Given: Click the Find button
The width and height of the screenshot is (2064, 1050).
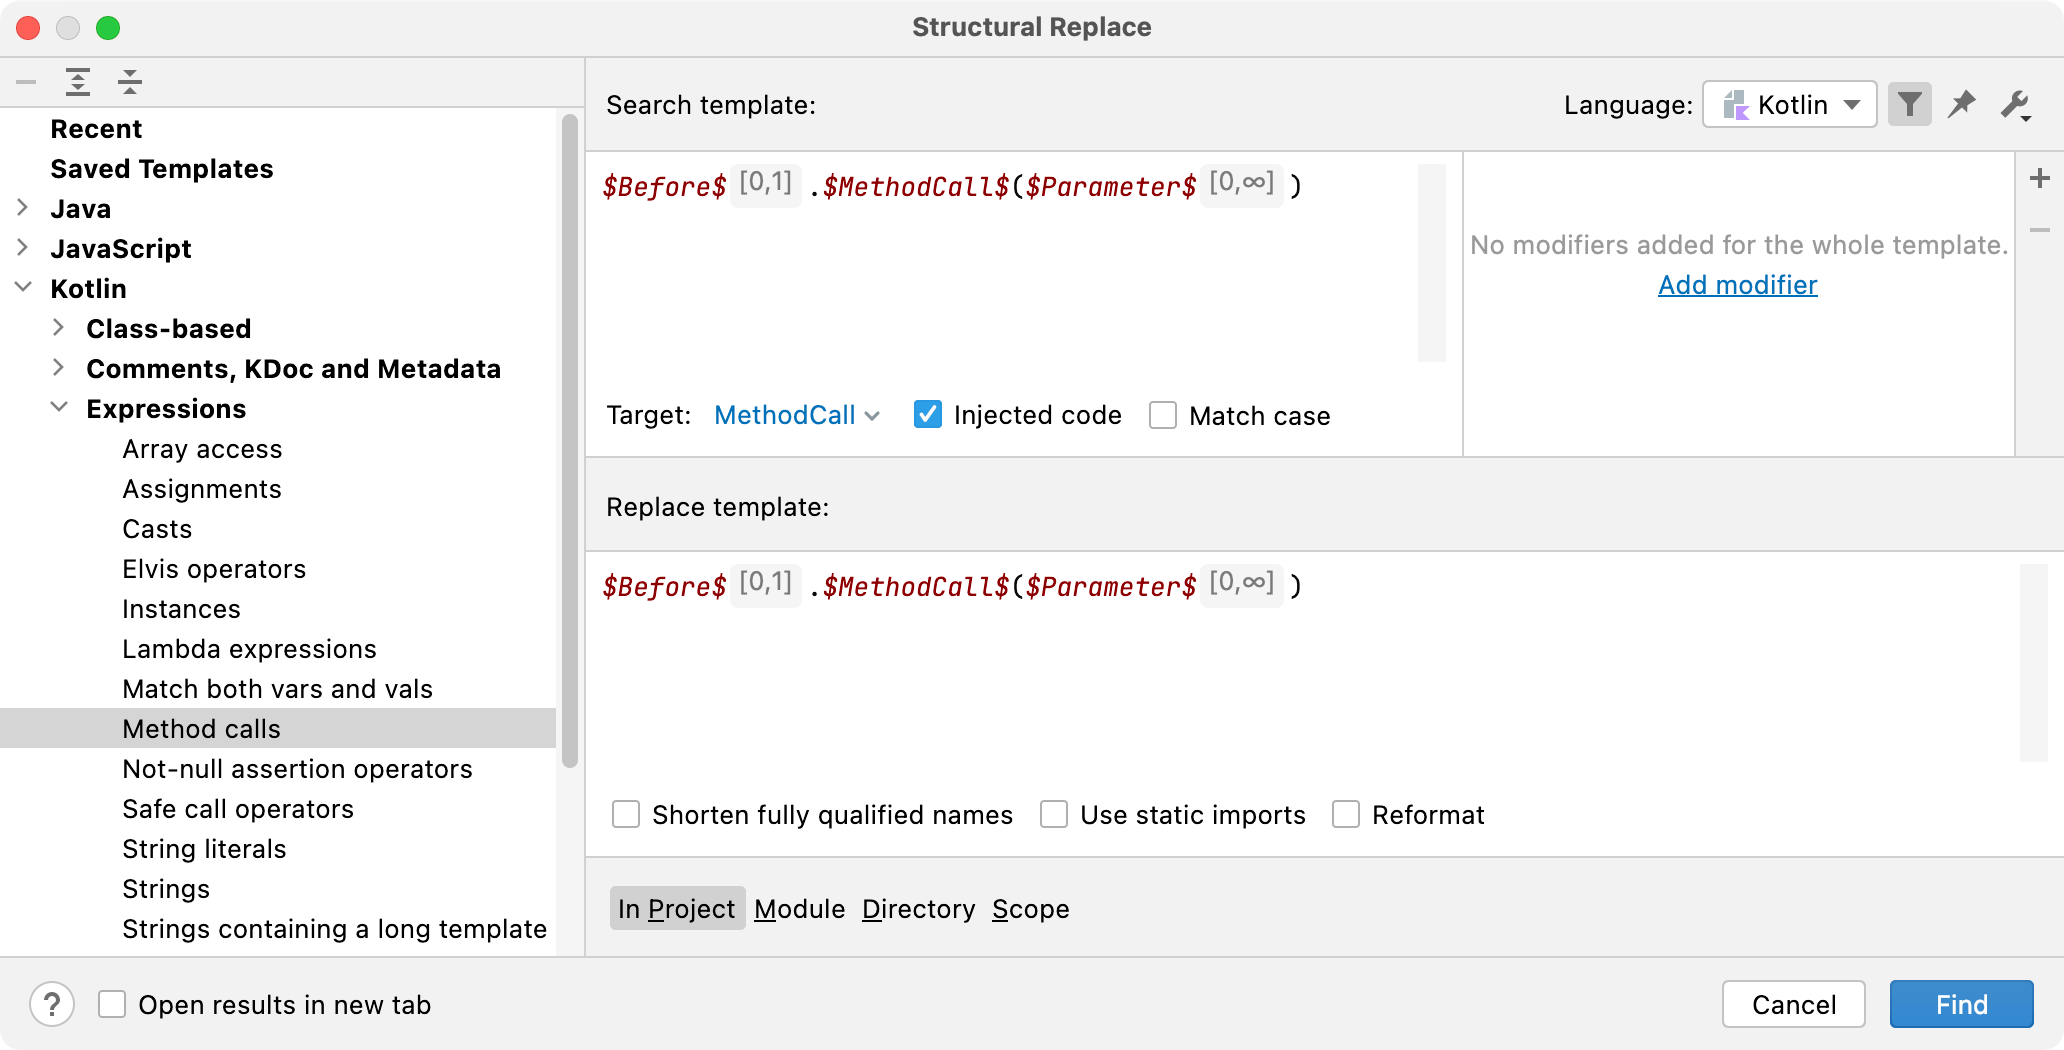Looking at the screenshot, I should coord(1960,1004).
